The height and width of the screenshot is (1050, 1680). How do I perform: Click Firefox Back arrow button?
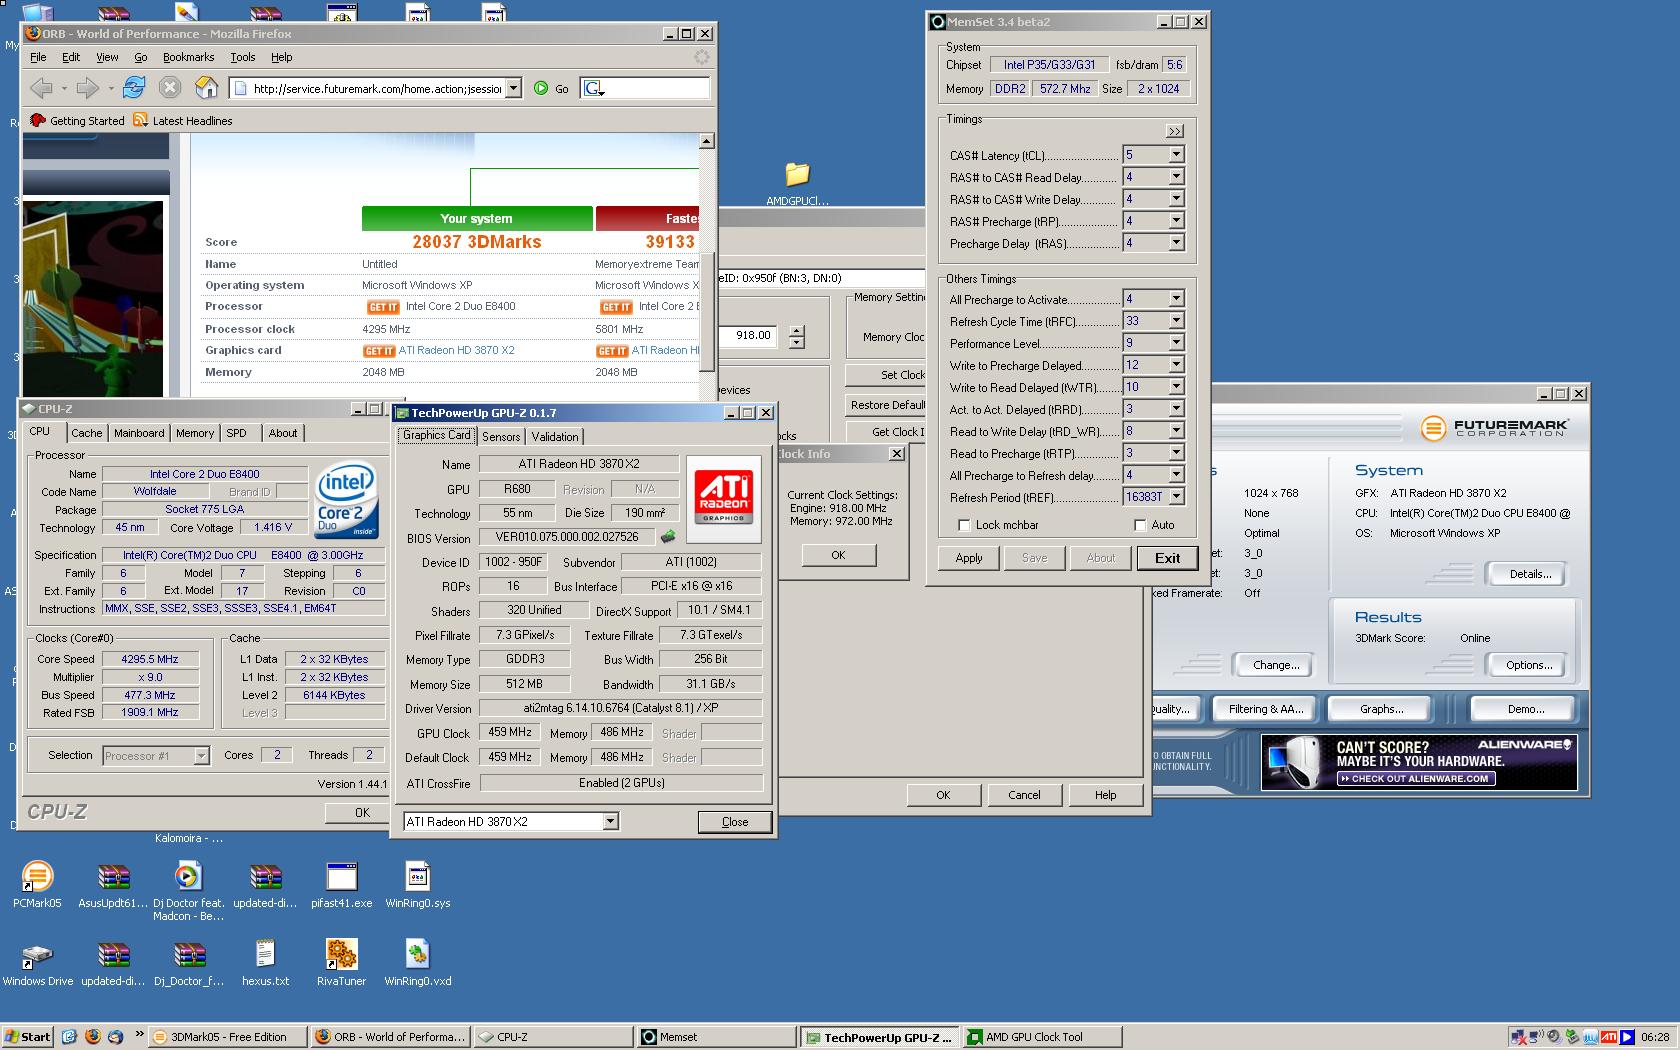[40, 88]
